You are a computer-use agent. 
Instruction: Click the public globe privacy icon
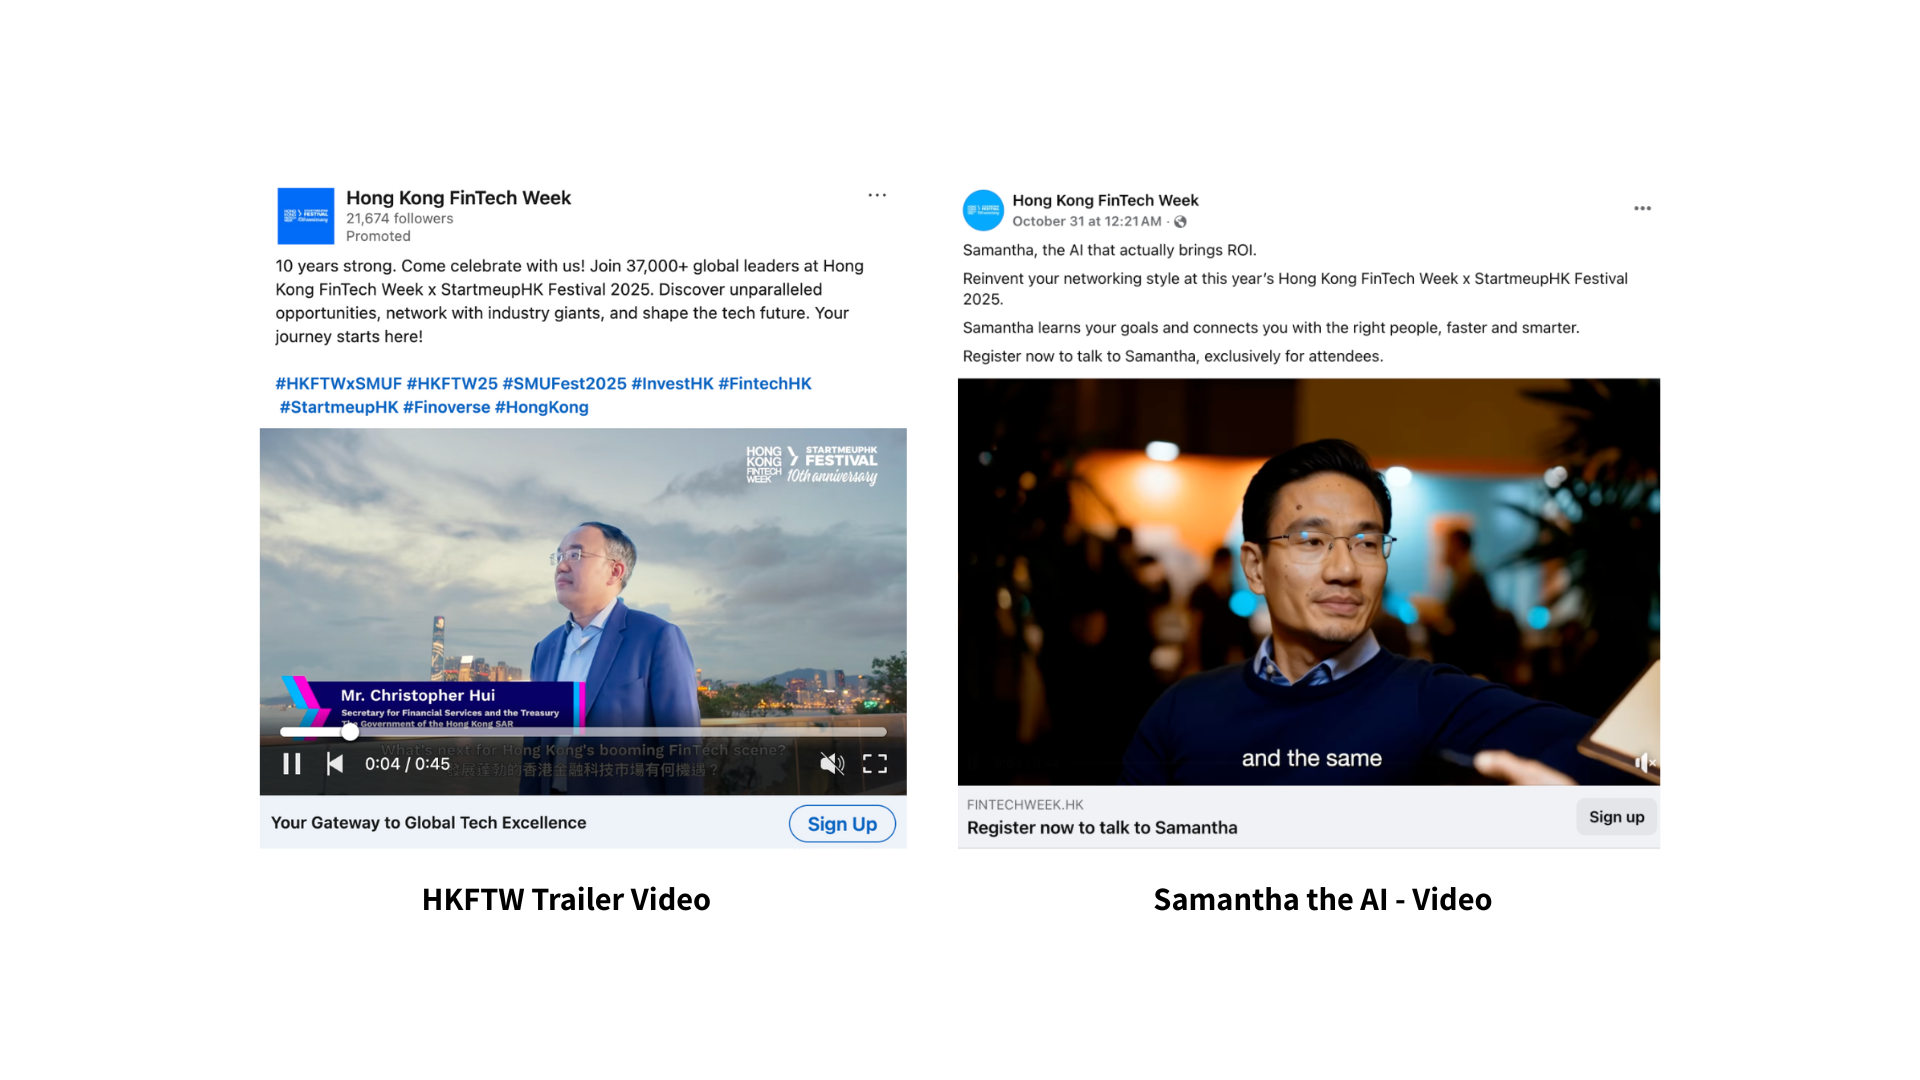1180,222
